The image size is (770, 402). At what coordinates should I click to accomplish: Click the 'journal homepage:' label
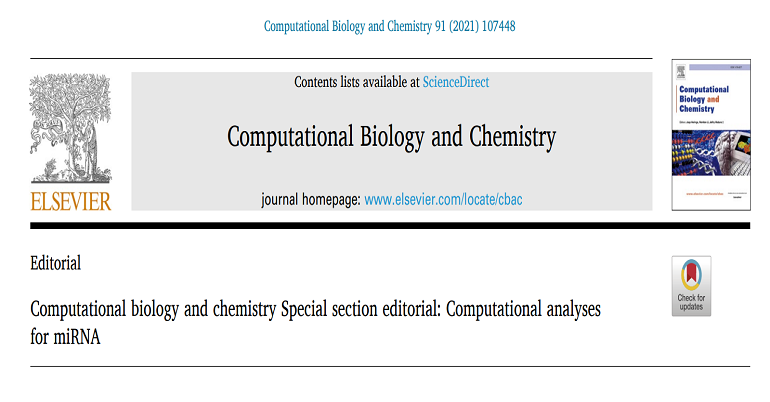click(x=309, y=200)
